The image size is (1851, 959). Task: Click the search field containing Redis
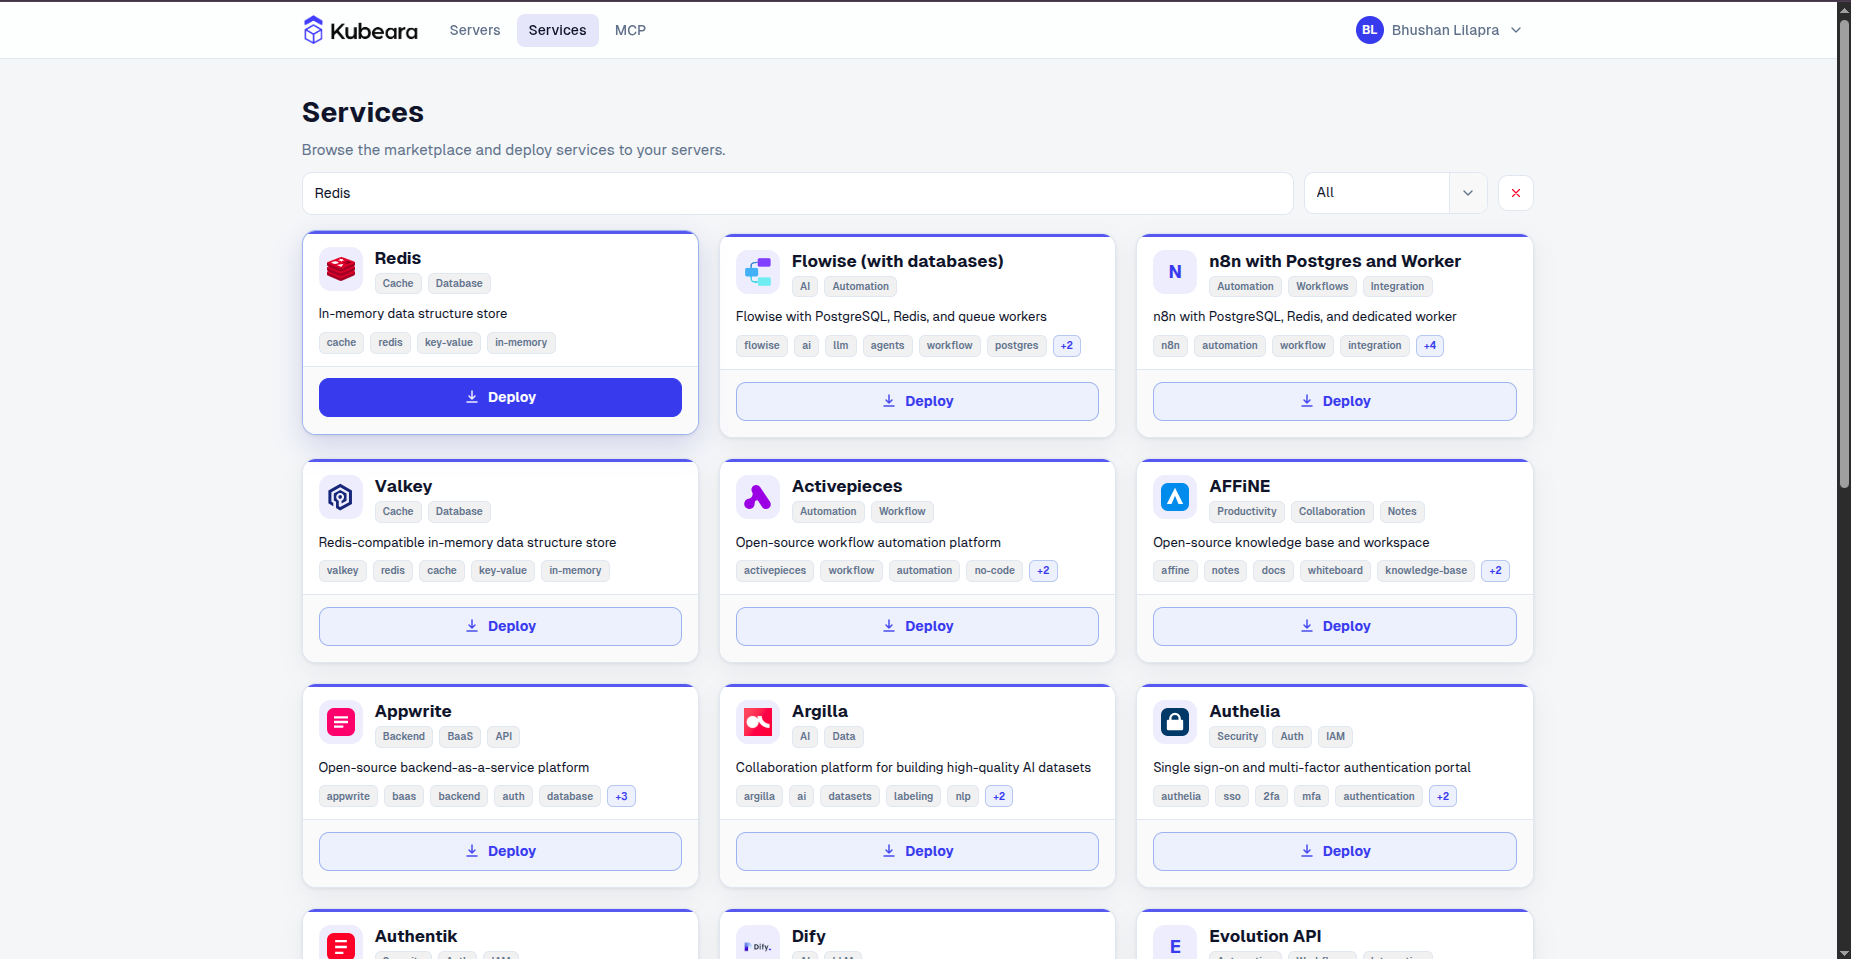click(797, 193)
